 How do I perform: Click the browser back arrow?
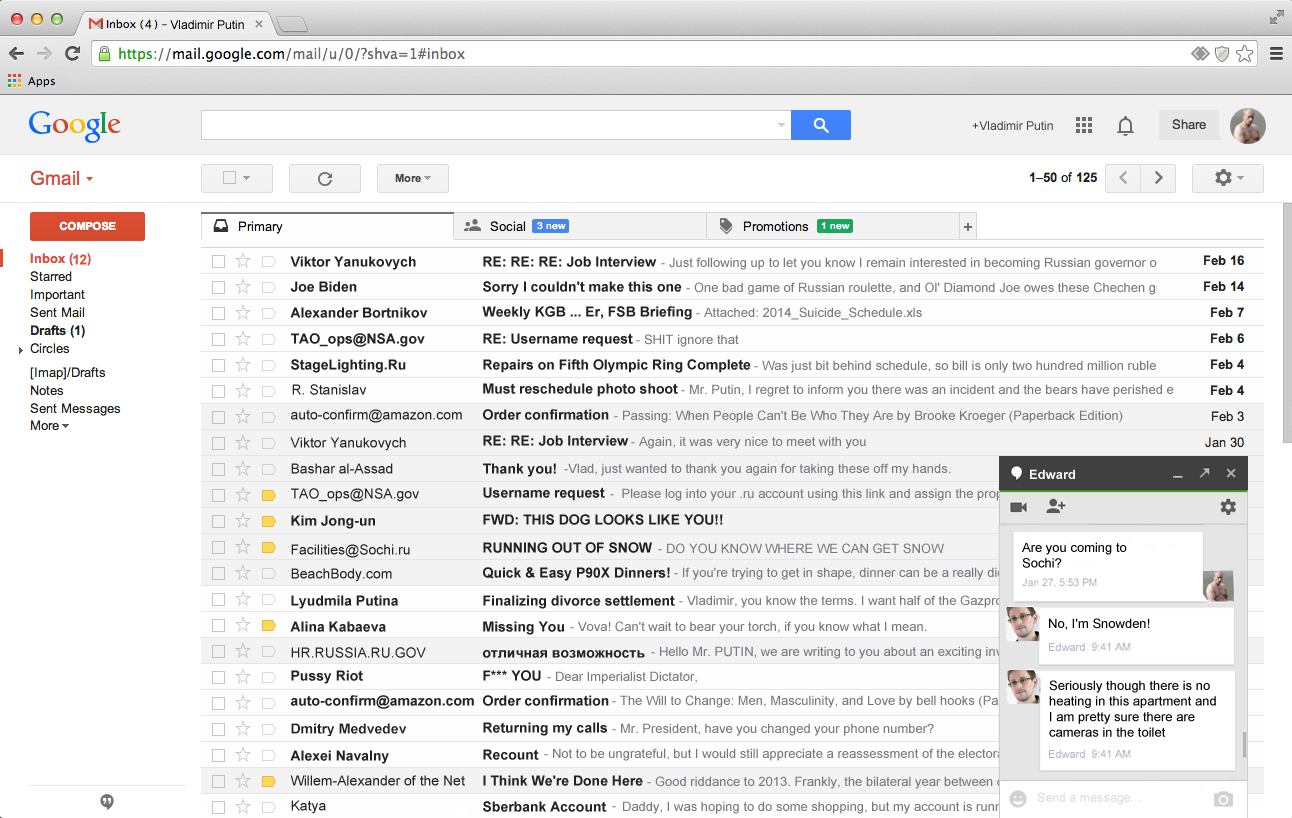pos(17,54)
